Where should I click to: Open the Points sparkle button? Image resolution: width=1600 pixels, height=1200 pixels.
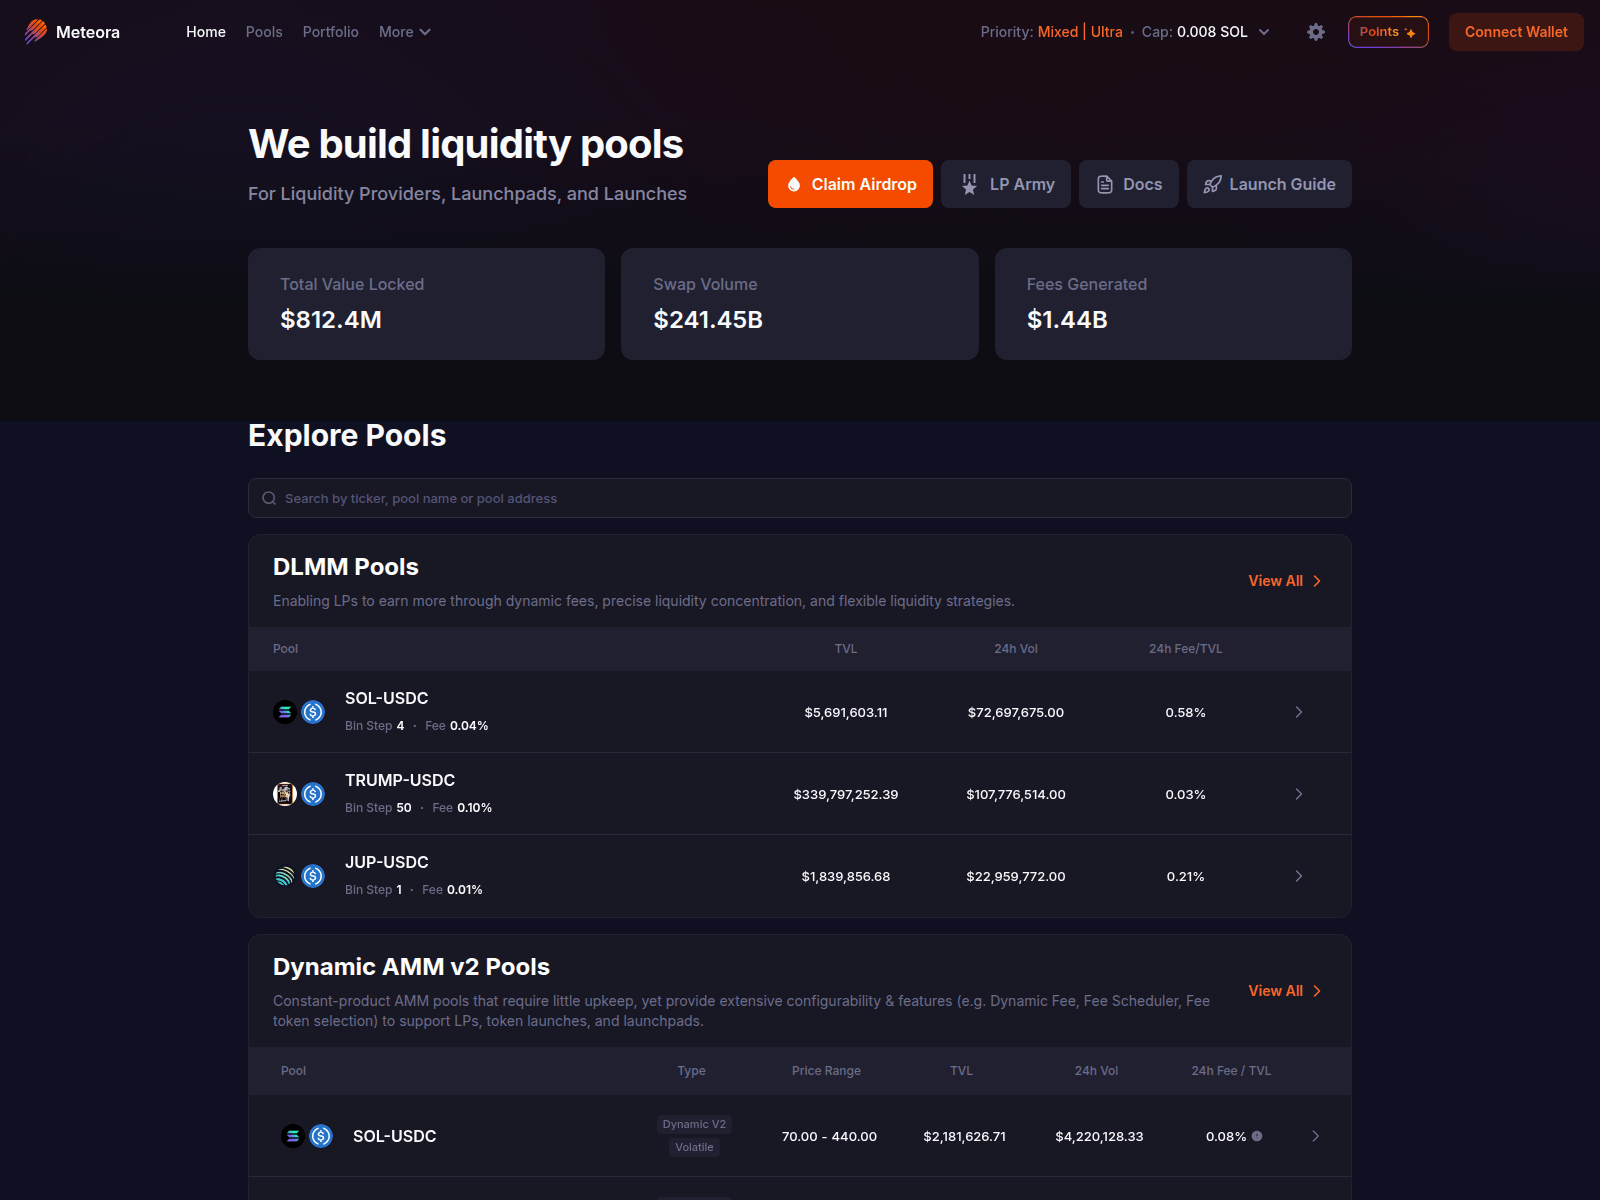(x=1387, y=32)
